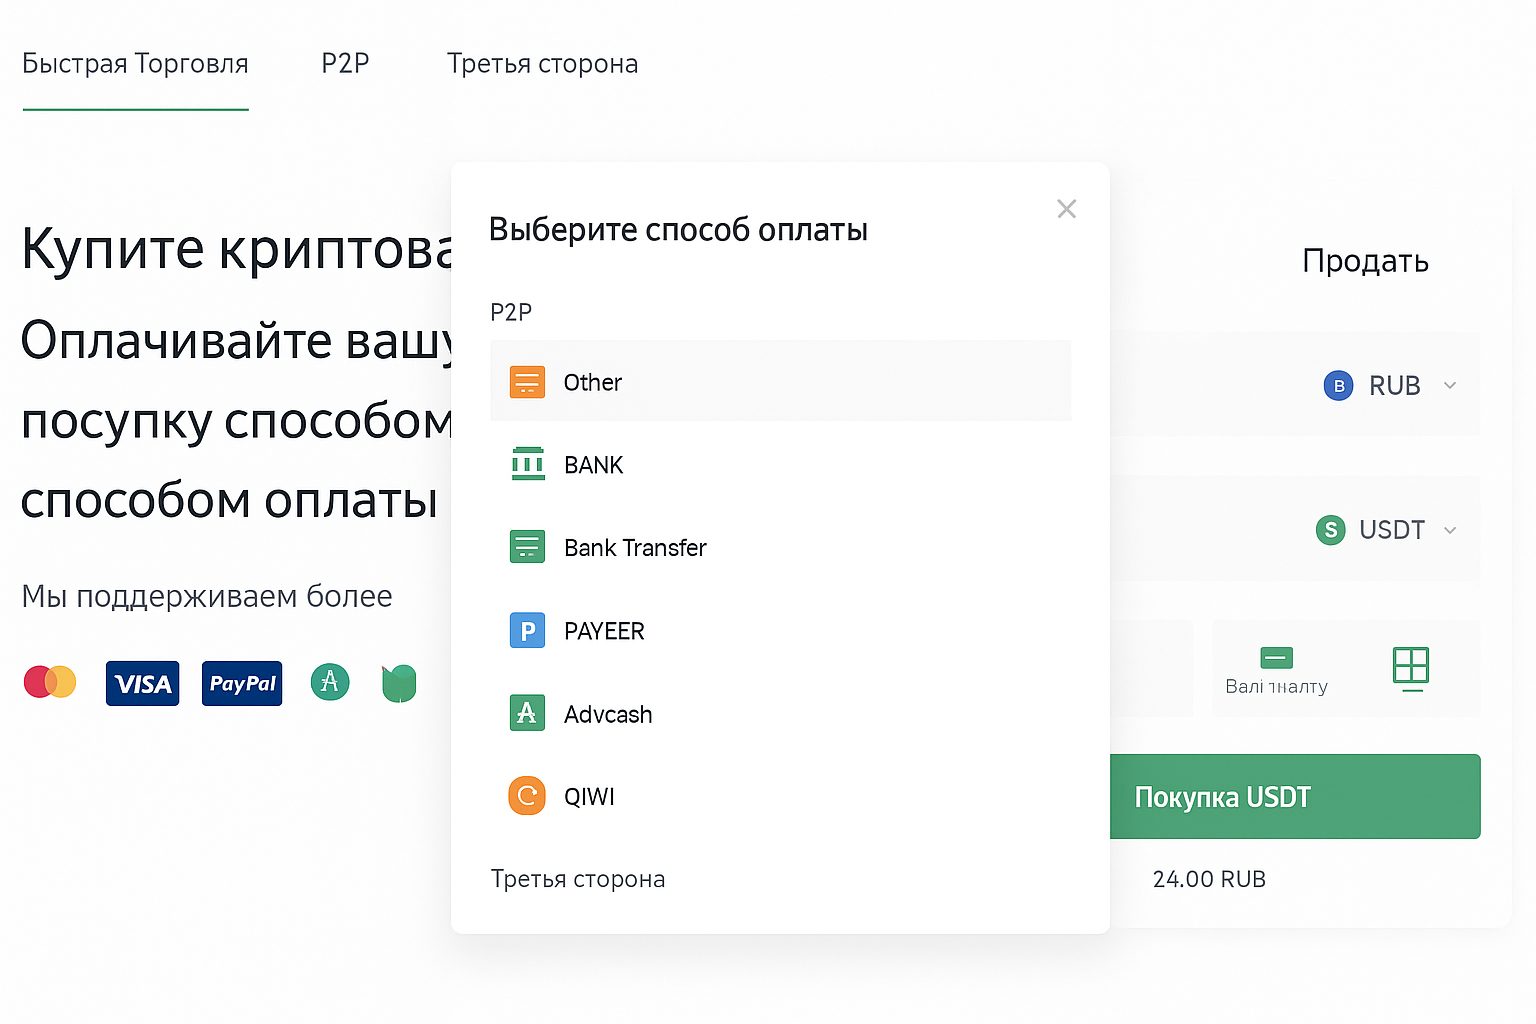Open the P2P tab in top navigation
The width and height of the screenshot is (1536, 1024).
(x=345, y=64)
